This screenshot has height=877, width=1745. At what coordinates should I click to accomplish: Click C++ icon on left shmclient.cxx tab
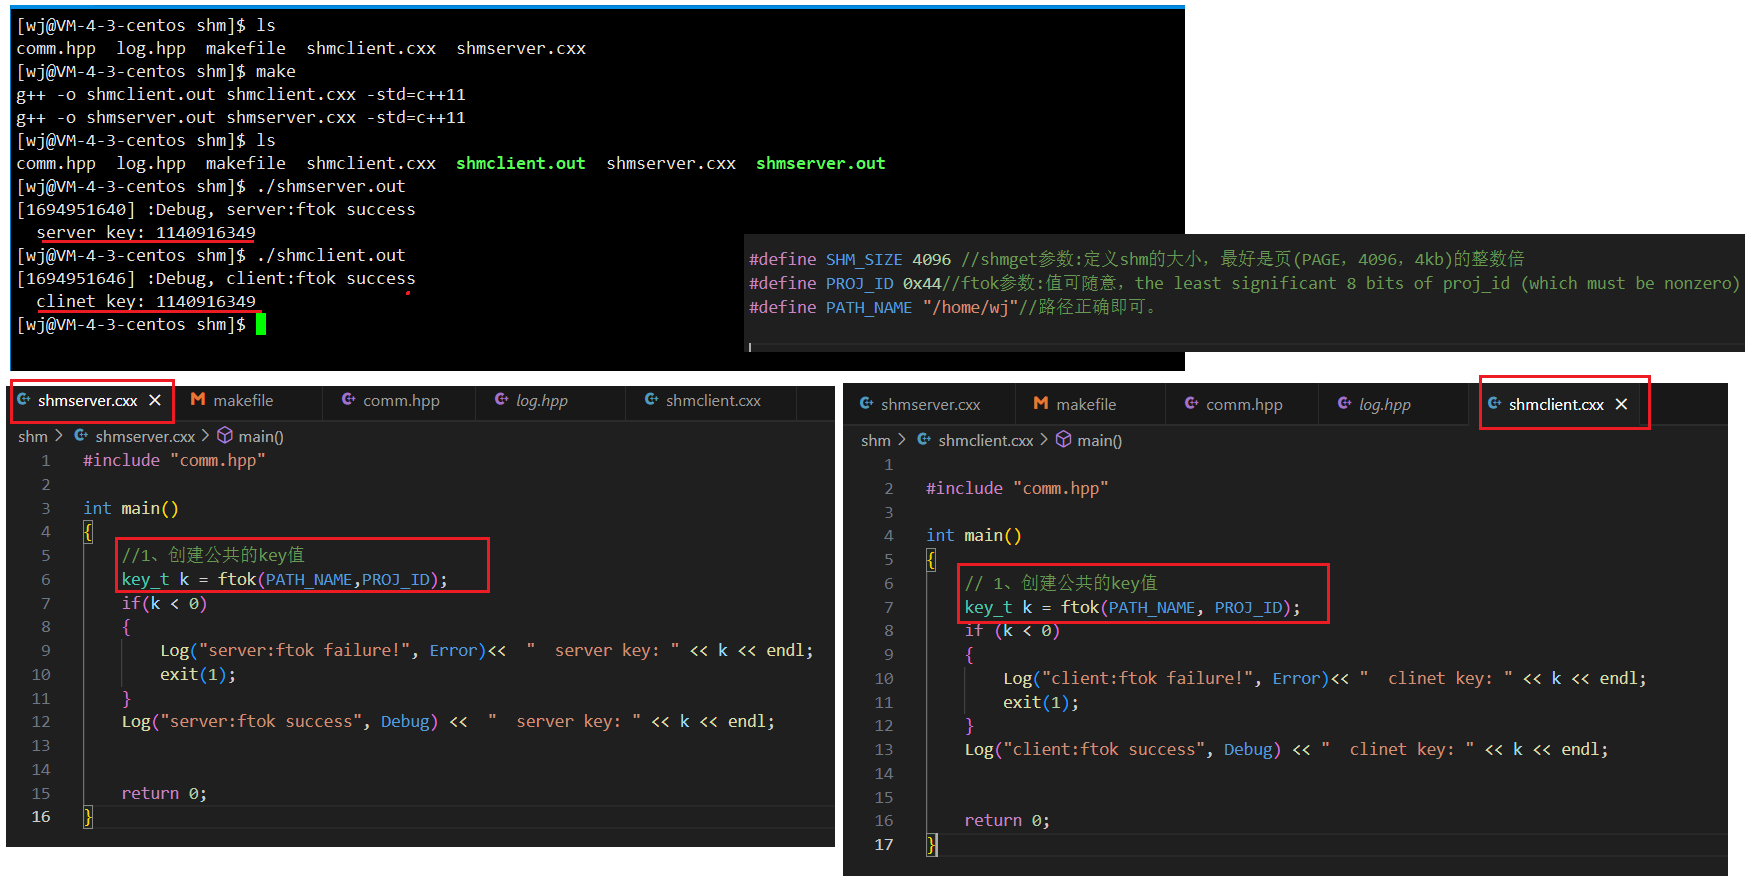tap(651, 399)
